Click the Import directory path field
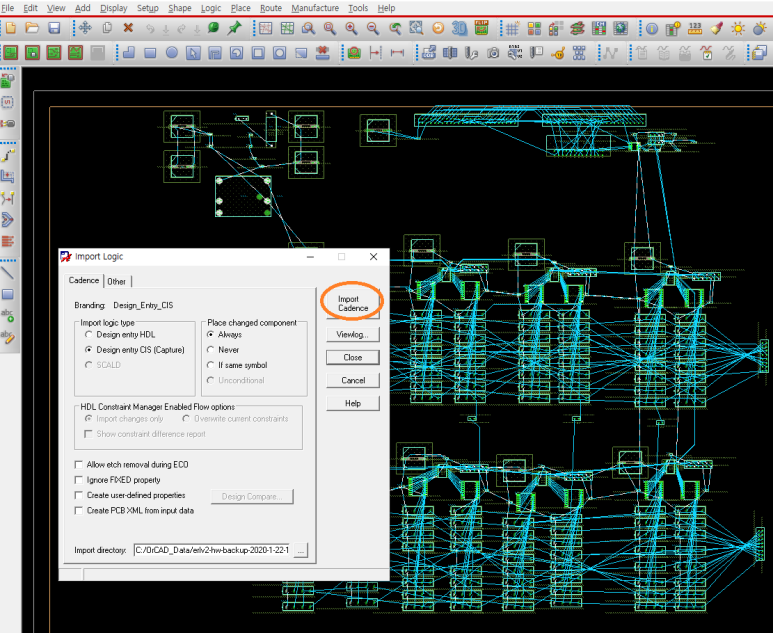Screen dimensions: 773x633 tap(211, 550)
